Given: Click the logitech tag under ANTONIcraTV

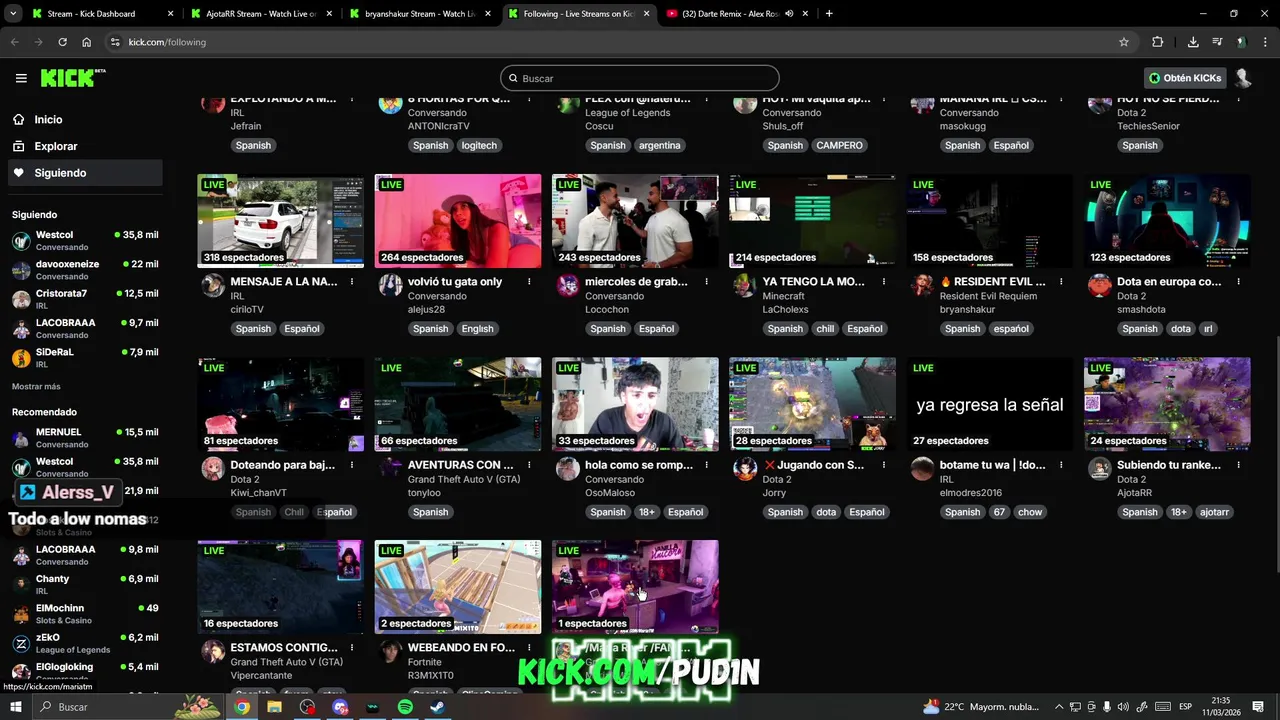Looking at the screenshot, I should [x=479, y=145].
